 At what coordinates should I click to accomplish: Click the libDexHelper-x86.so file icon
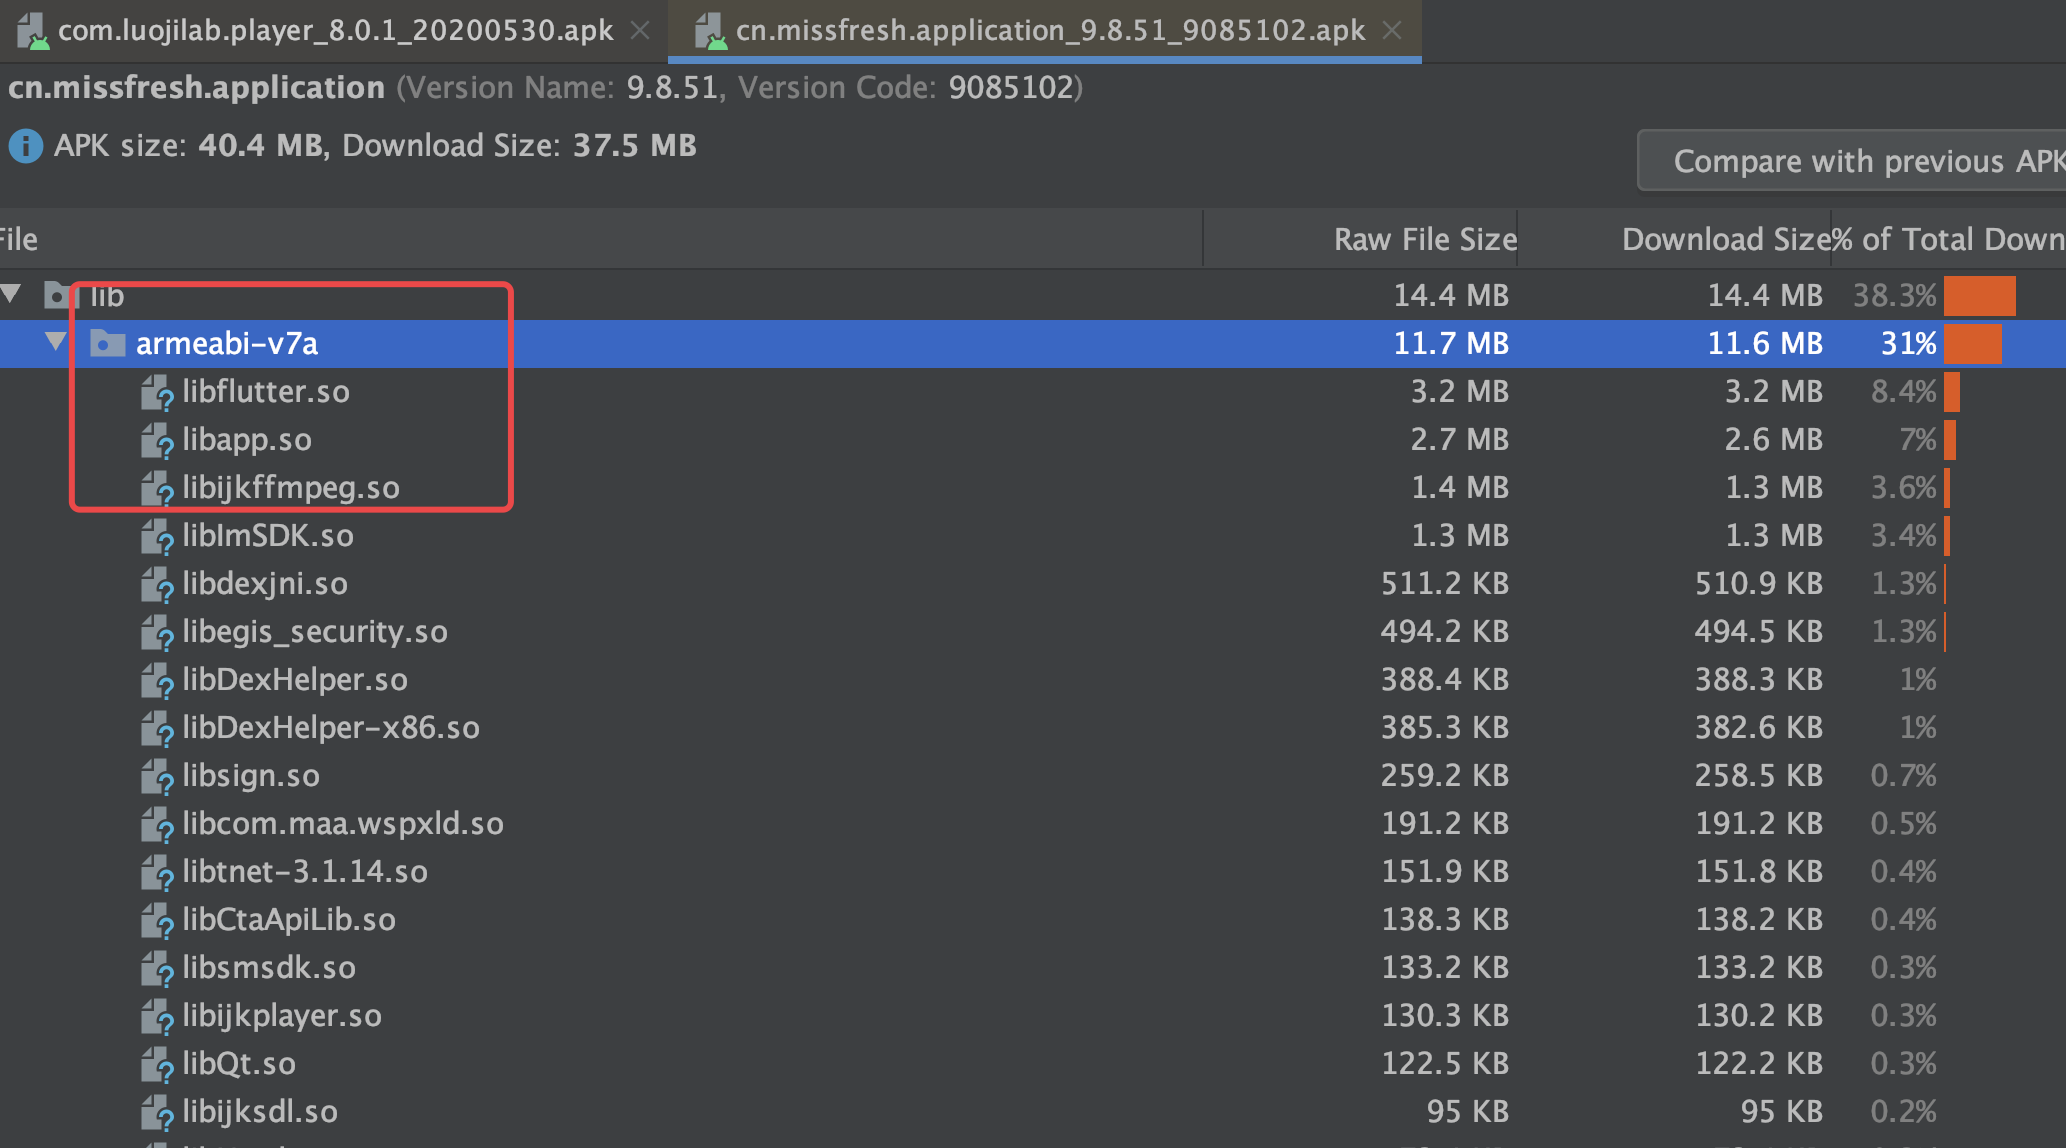pyautogui.click(x=157, y=728)
